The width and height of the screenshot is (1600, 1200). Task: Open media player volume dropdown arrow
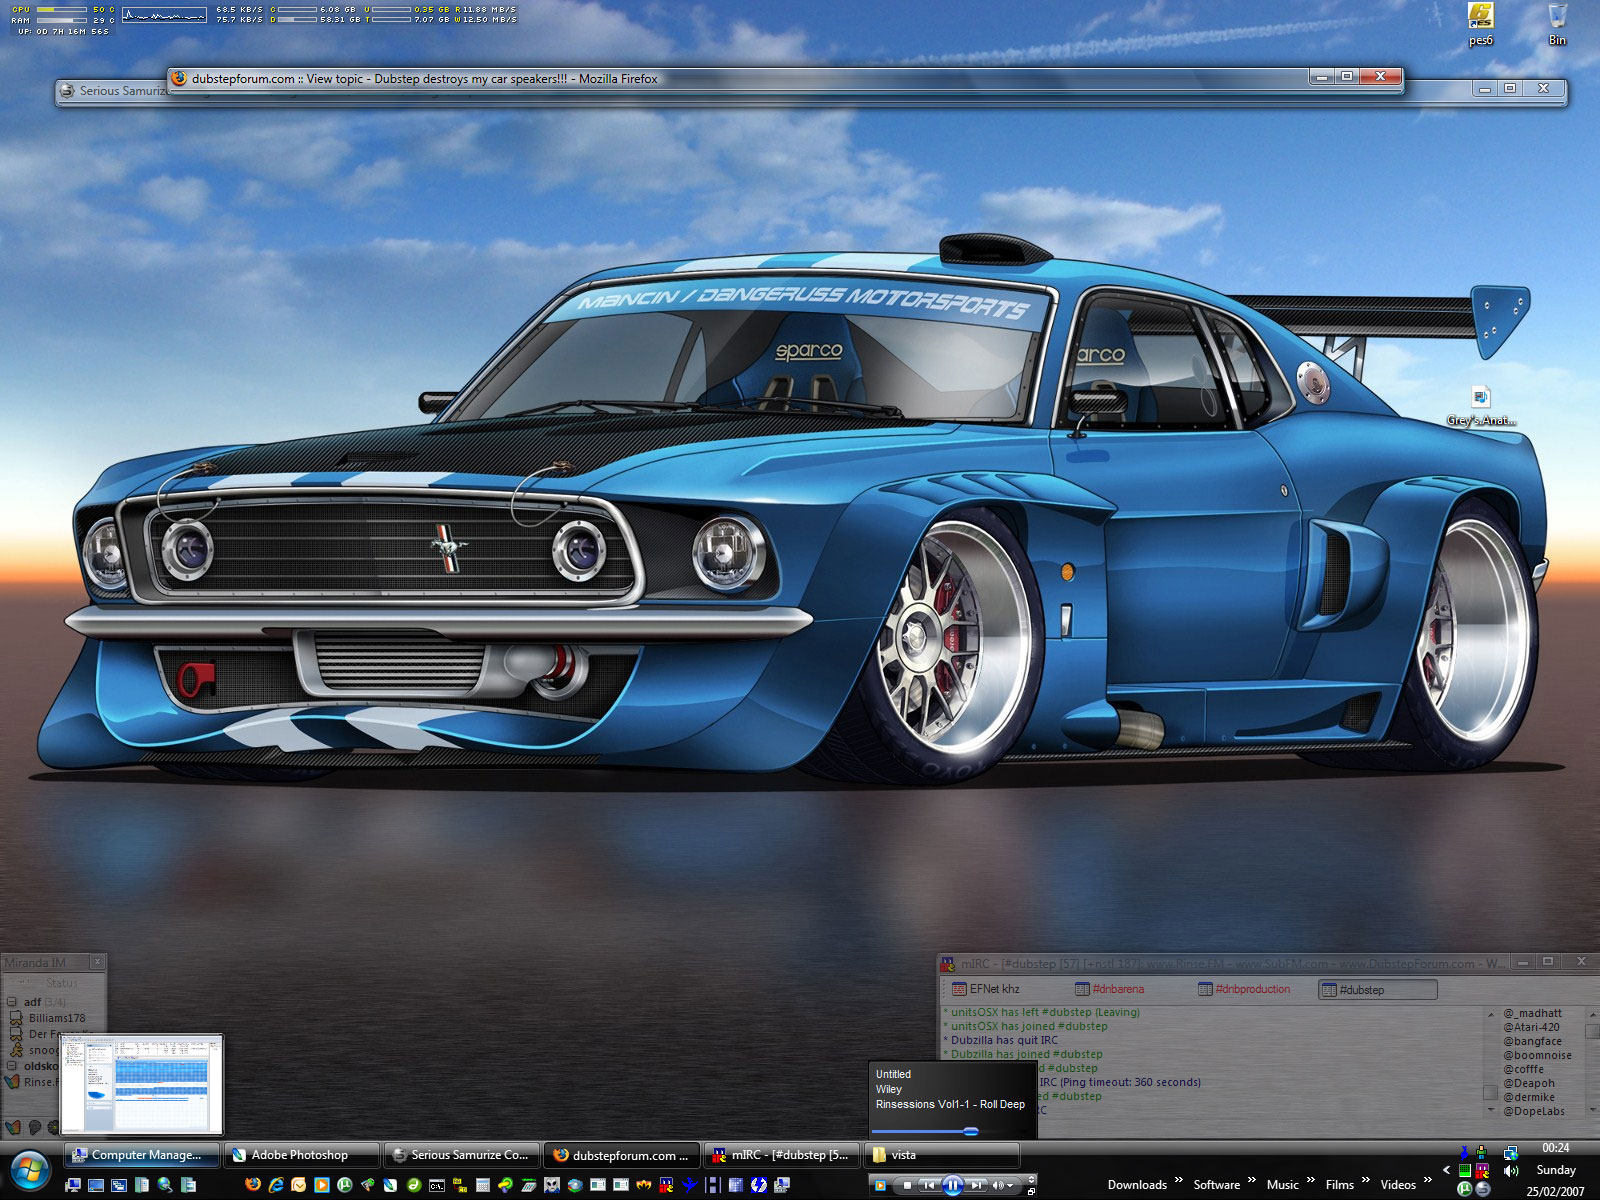(1011, 1185)
